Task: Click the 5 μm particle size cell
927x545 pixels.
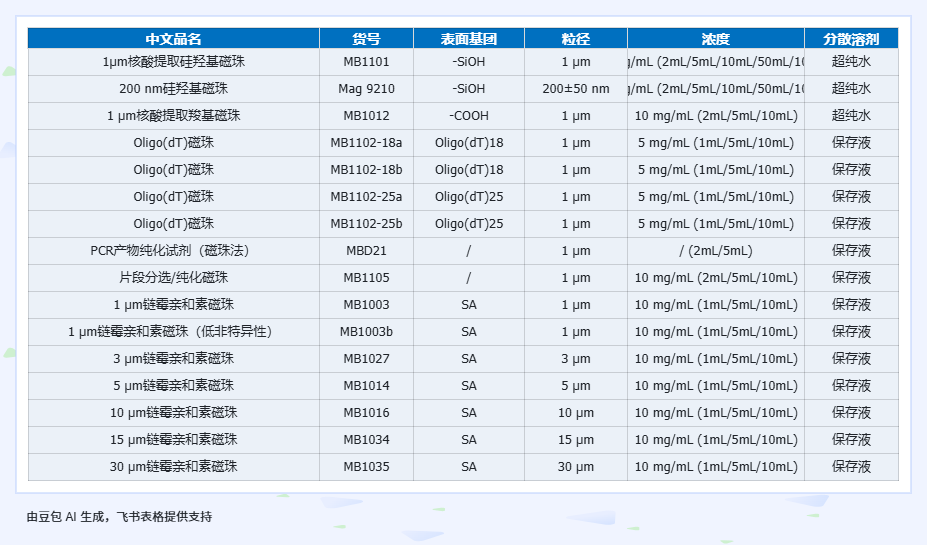Action: (x=576, y=386)
